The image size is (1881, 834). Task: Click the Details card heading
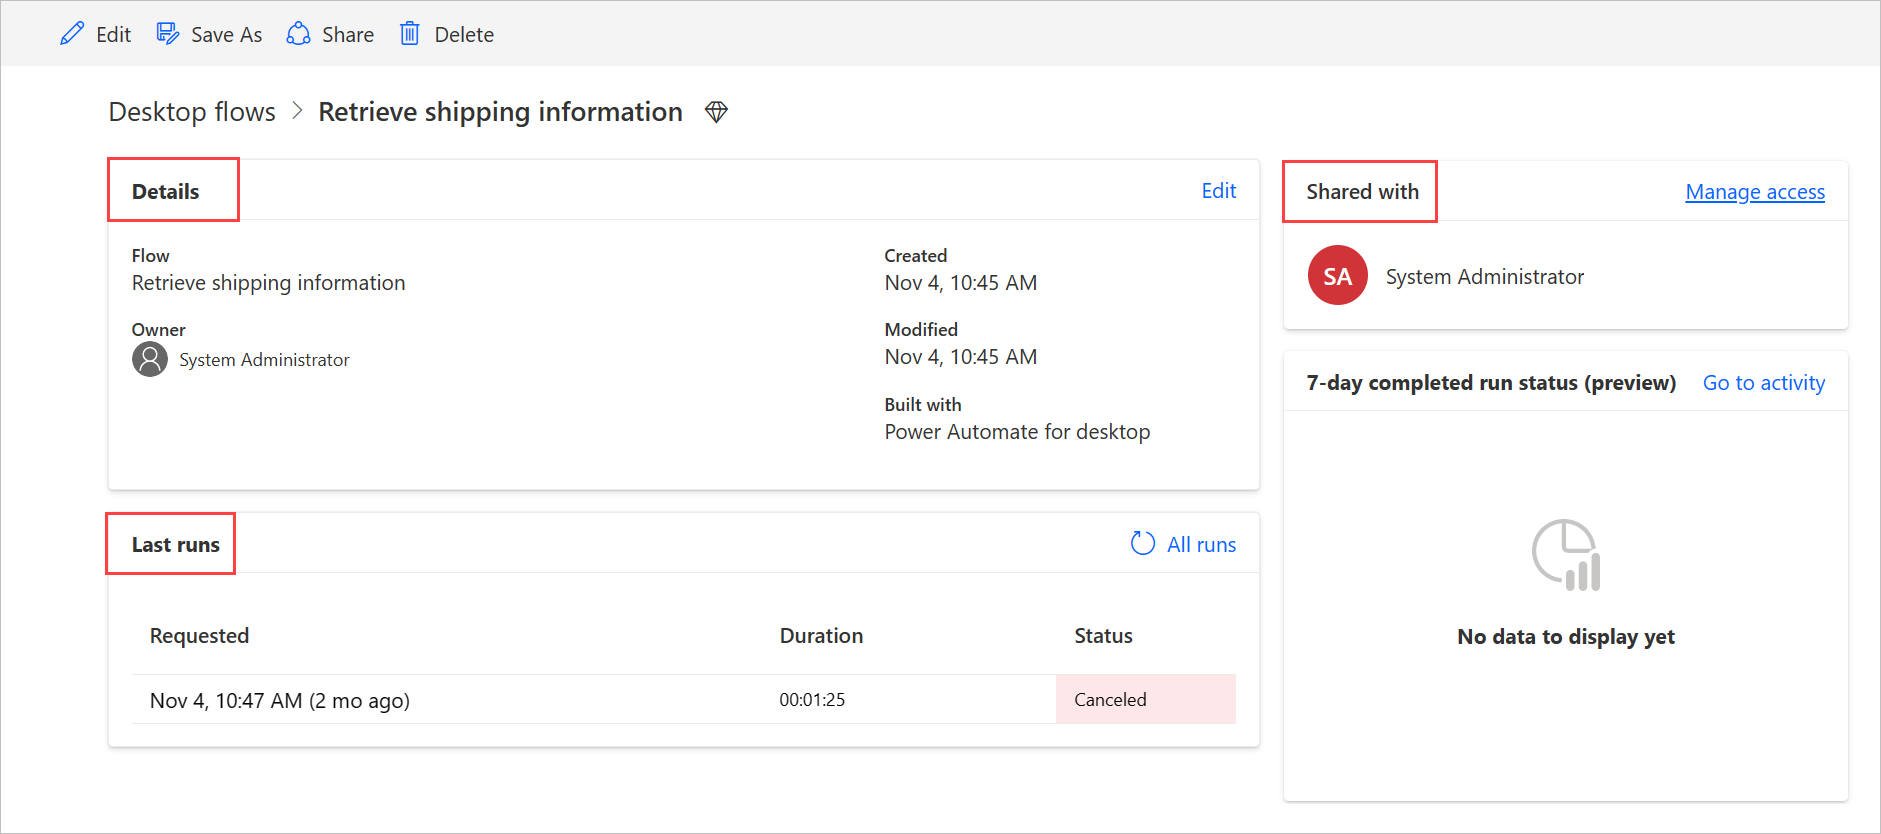click(x=166, y=192)
